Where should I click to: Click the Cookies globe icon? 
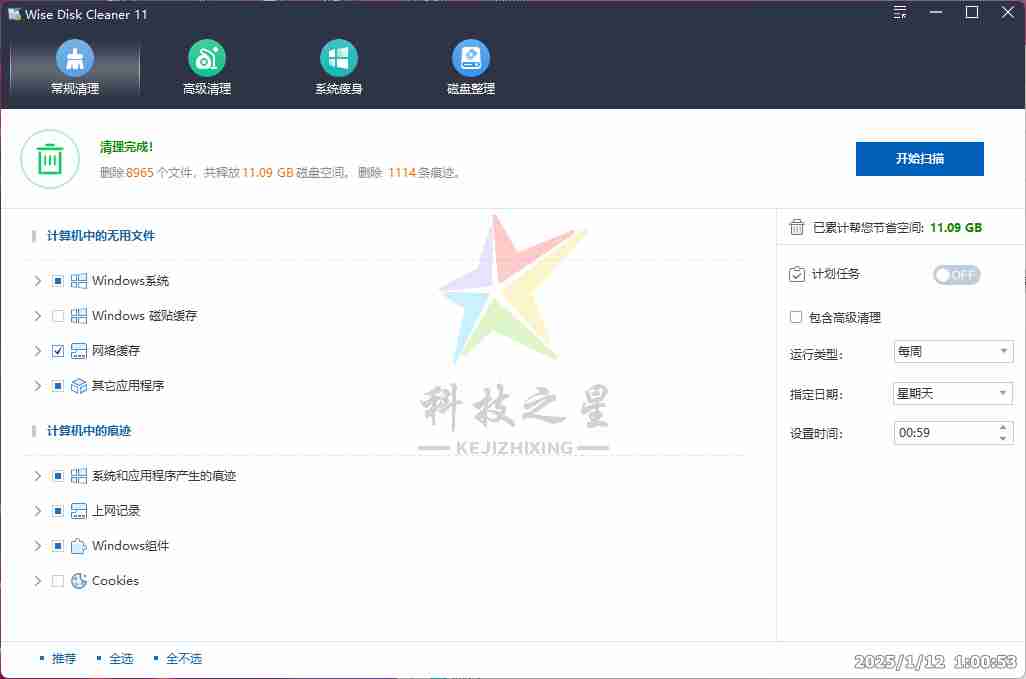pyautogui.click(x=79, y=581)
